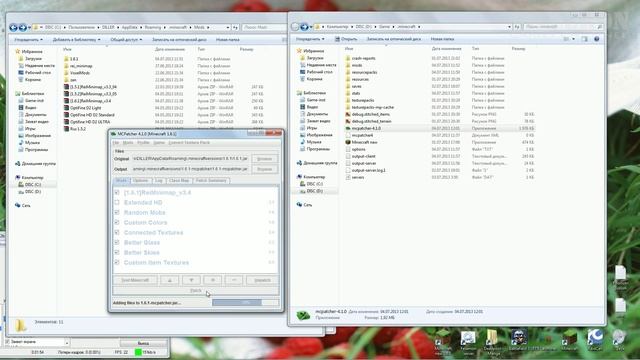Open the Mods menu in MCPatcher
The image size is (640, 360).
[128, 142]
